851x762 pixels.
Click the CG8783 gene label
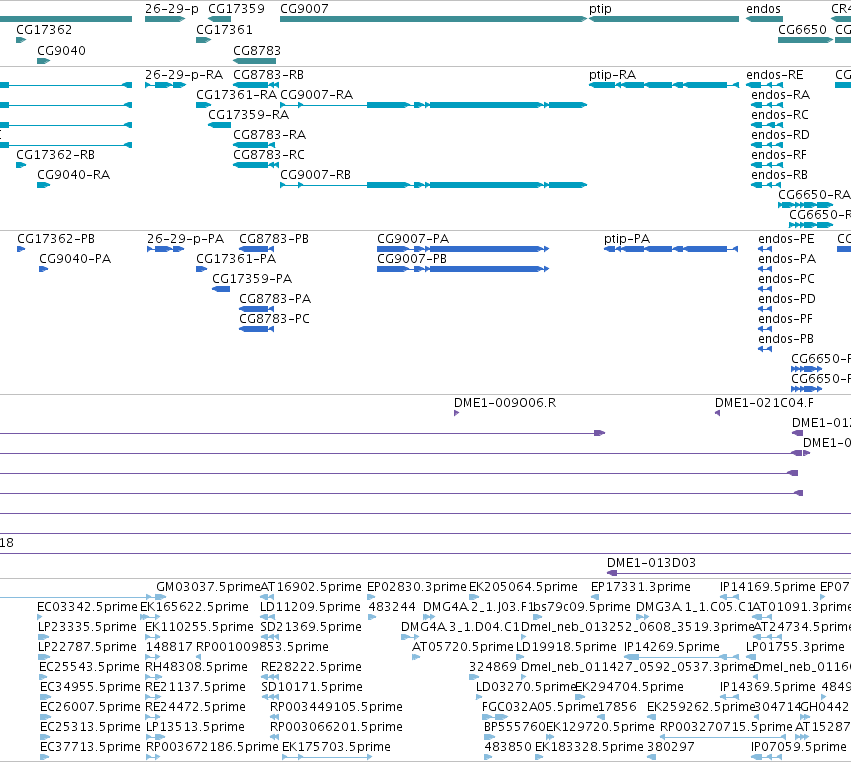(257, 51)
